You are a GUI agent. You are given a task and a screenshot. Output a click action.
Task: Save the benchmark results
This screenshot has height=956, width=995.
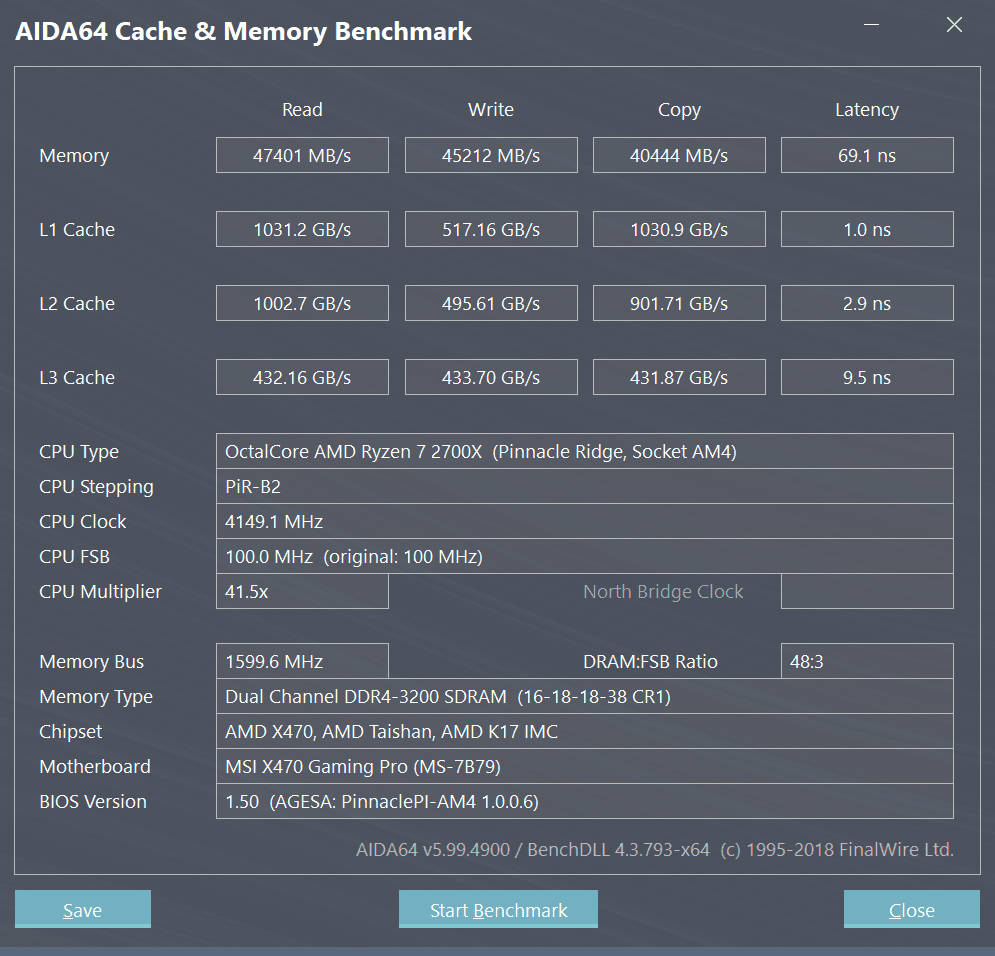pyautogui.click(x=83, y=910)
